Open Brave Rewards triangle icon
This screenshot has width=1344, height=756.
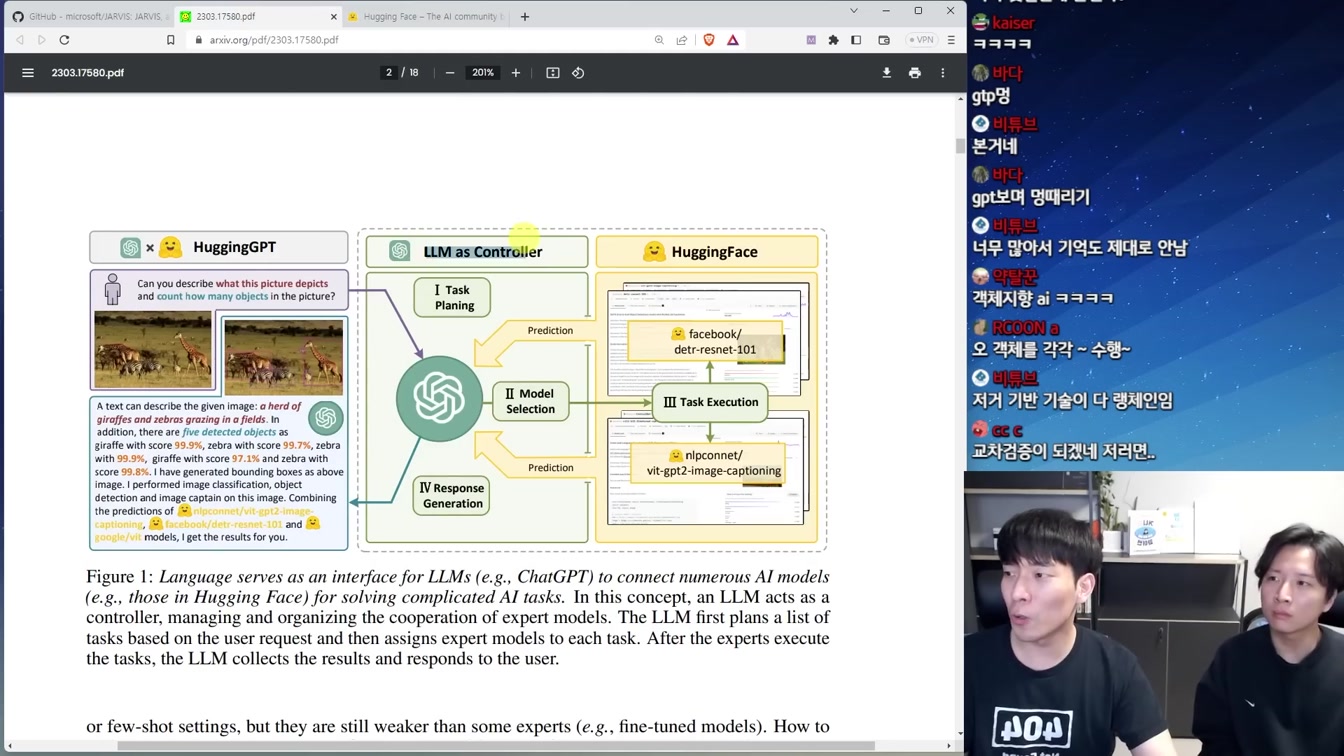pos(733,40)
